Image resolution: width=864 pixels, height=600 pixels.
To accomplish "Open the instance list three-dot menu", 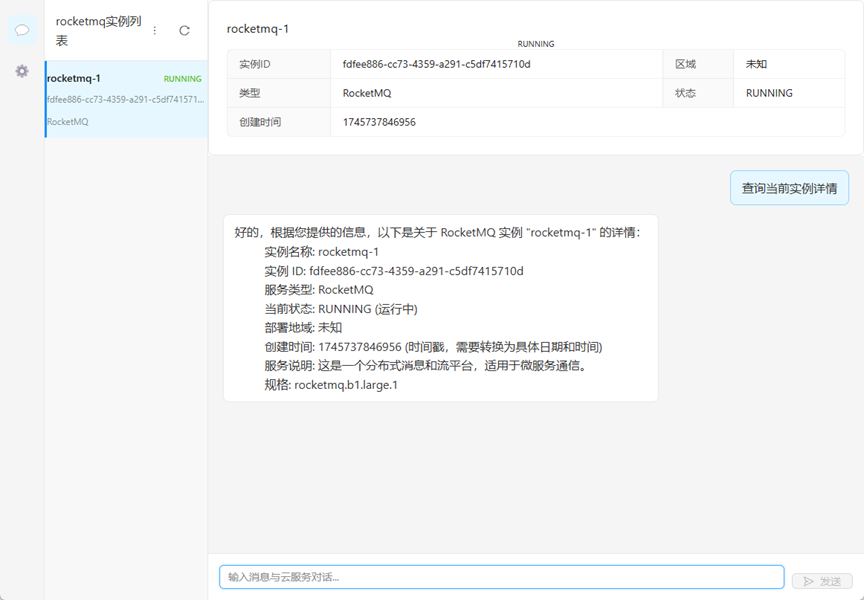I will (x=155, y=31).
